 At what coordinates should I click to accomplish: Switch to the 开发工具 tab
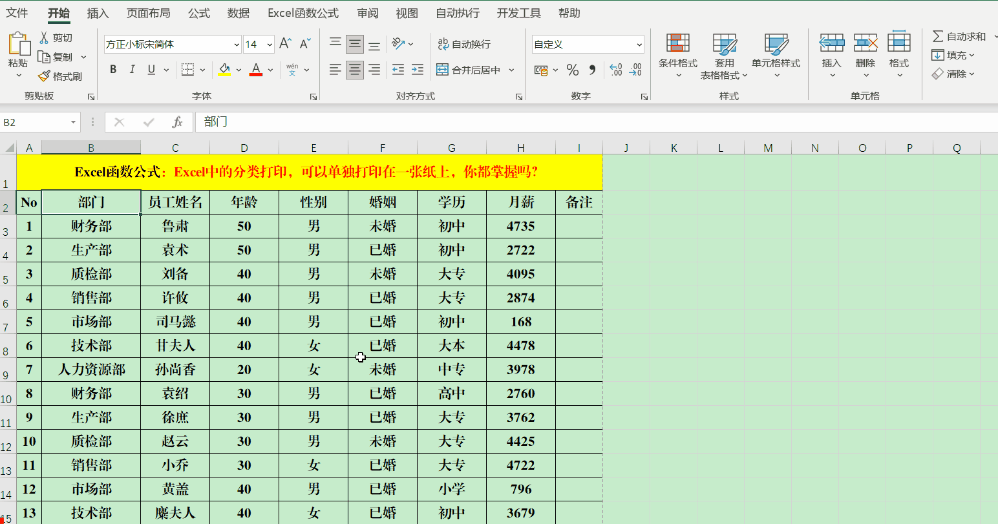(x=519, y=13)
